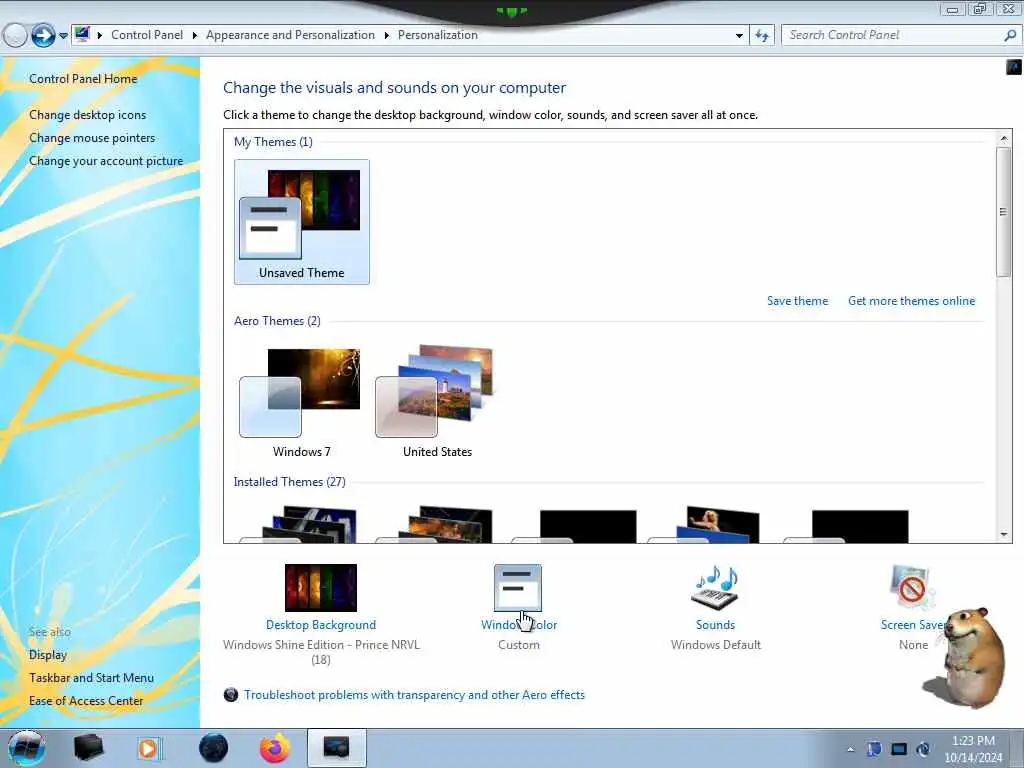Open the address bar history dropdown

click(739, 36)
